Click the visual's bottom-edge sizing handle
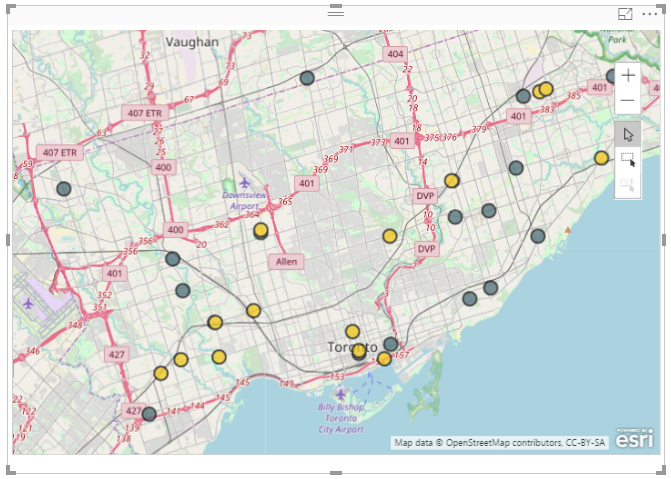Viewport: 671px width, 479px height. pos(336,473)
